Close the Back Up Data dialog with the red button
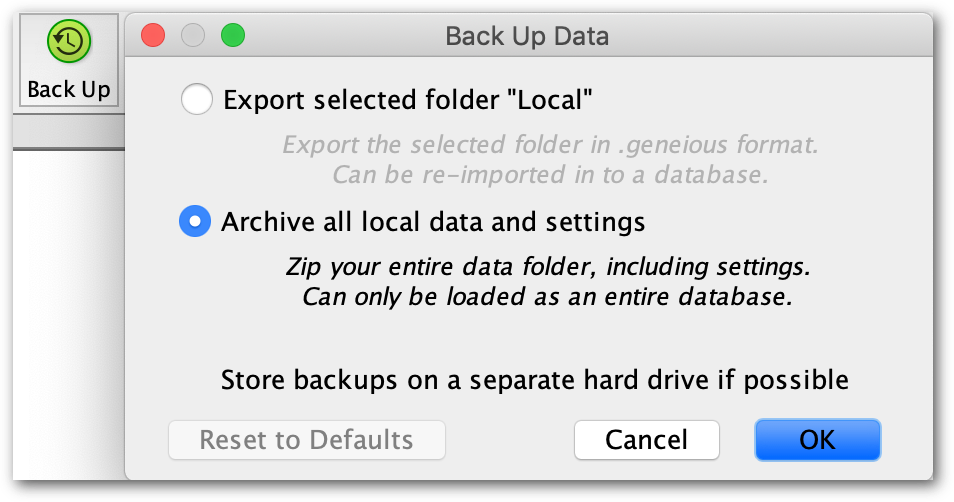 point(153,35)
